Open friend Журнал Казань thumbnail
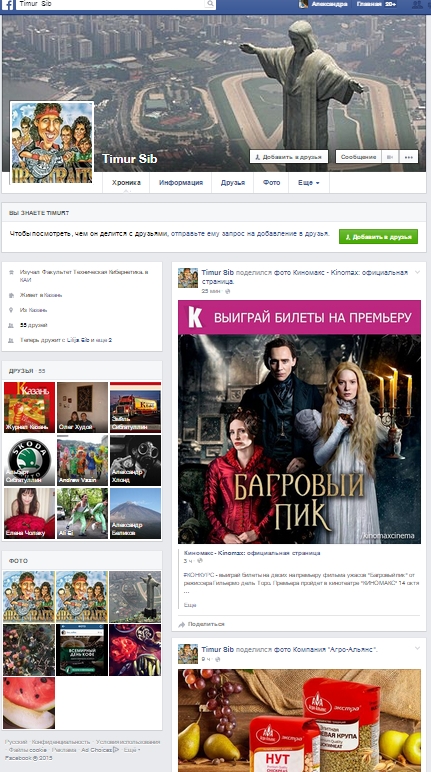This screenshot has height=772, width=431. coord(29,408)
